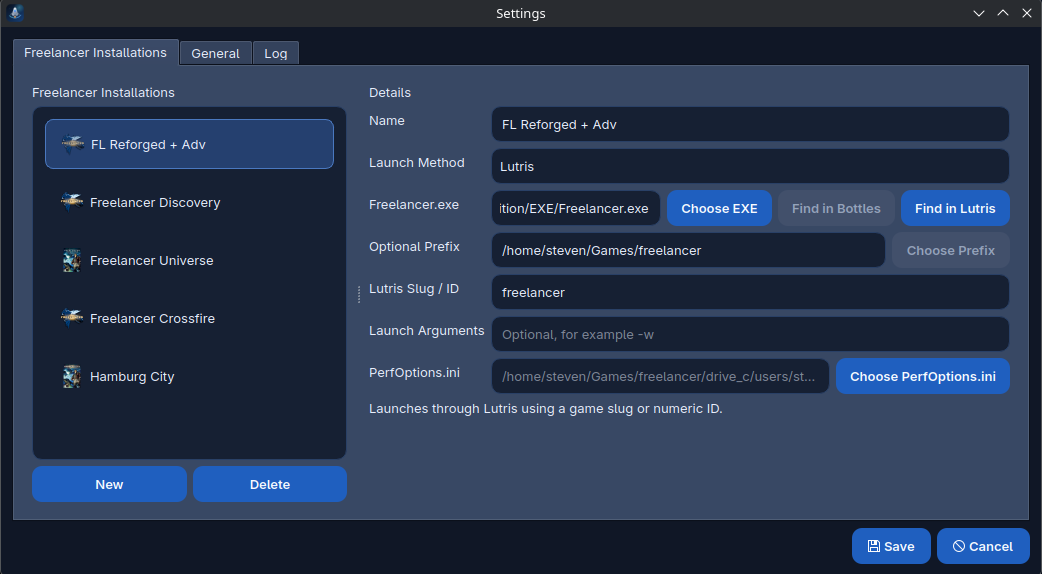Click the Choose PerfOptions.ini button

(922, 377)
